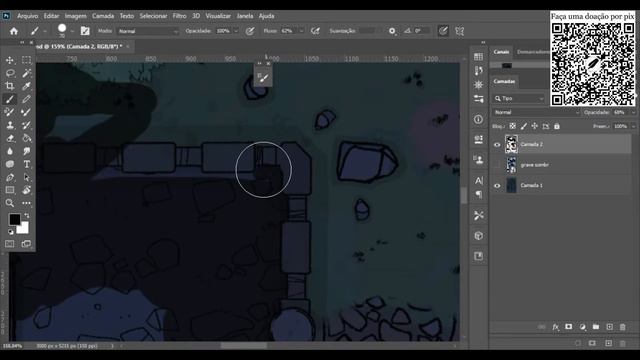This screenshot has width=640, height=360.
Task: Create new adjustment layer
Action: 582,327
